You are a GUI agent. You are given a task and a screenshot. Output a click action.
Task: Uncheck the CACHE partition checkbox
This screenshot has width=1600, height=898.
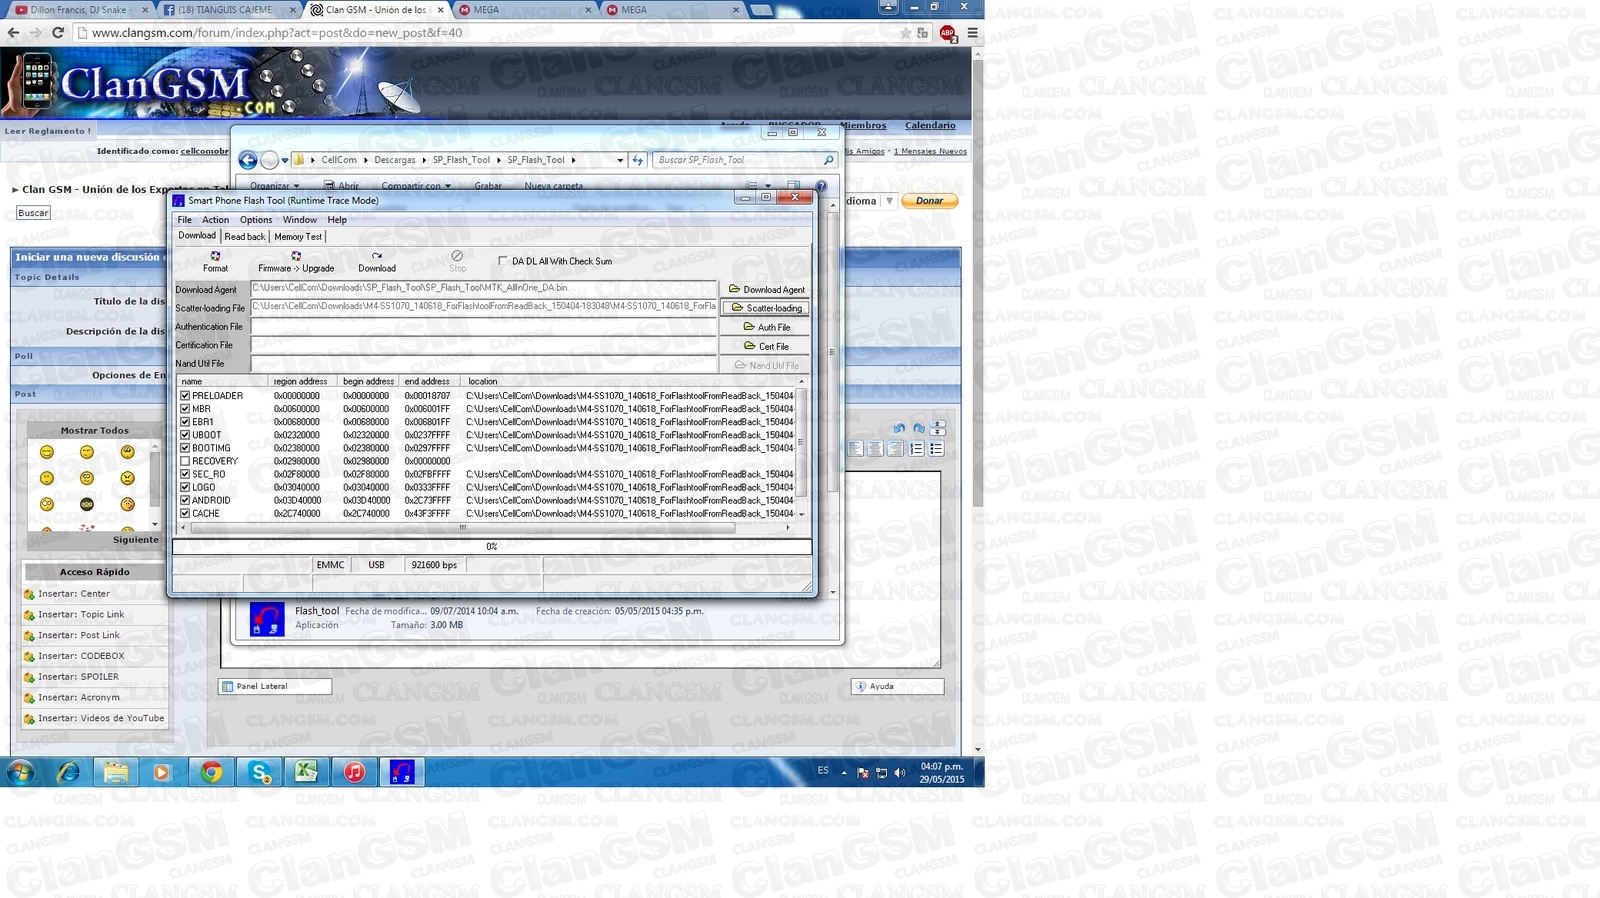(185, 513)
